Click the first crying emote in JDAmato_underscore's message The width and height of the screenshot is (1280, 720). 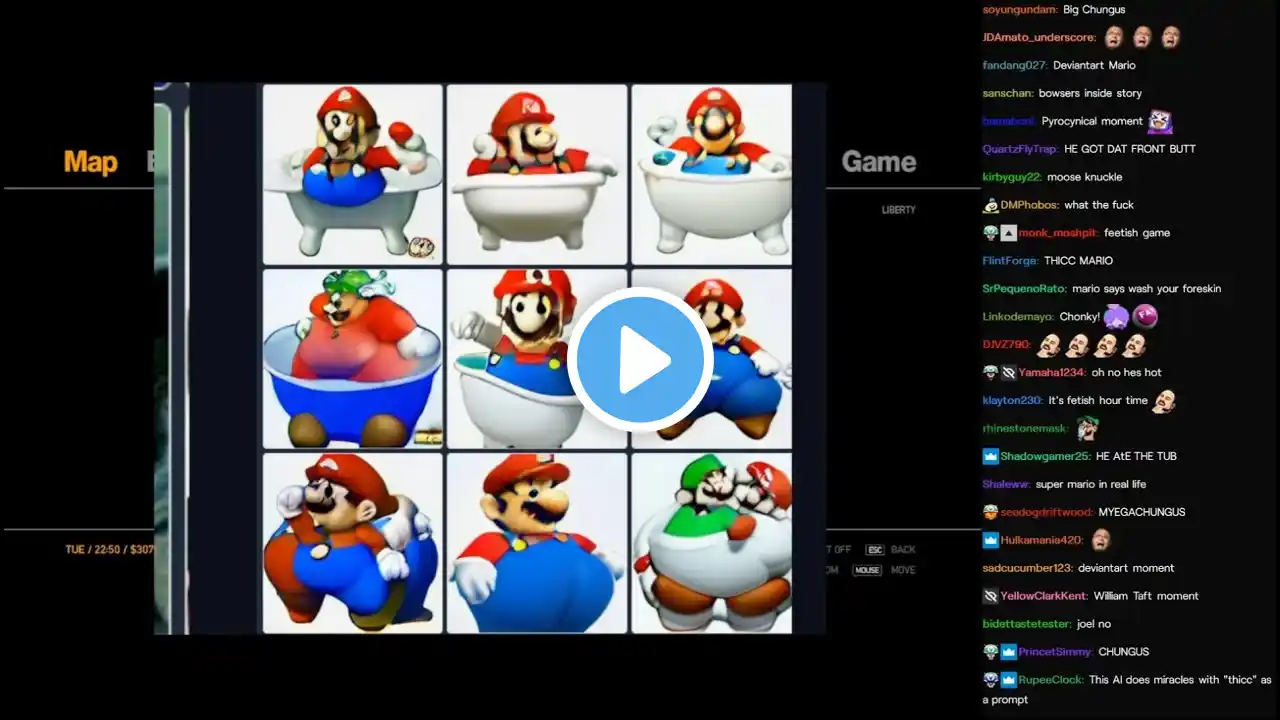coord(1114,37)
